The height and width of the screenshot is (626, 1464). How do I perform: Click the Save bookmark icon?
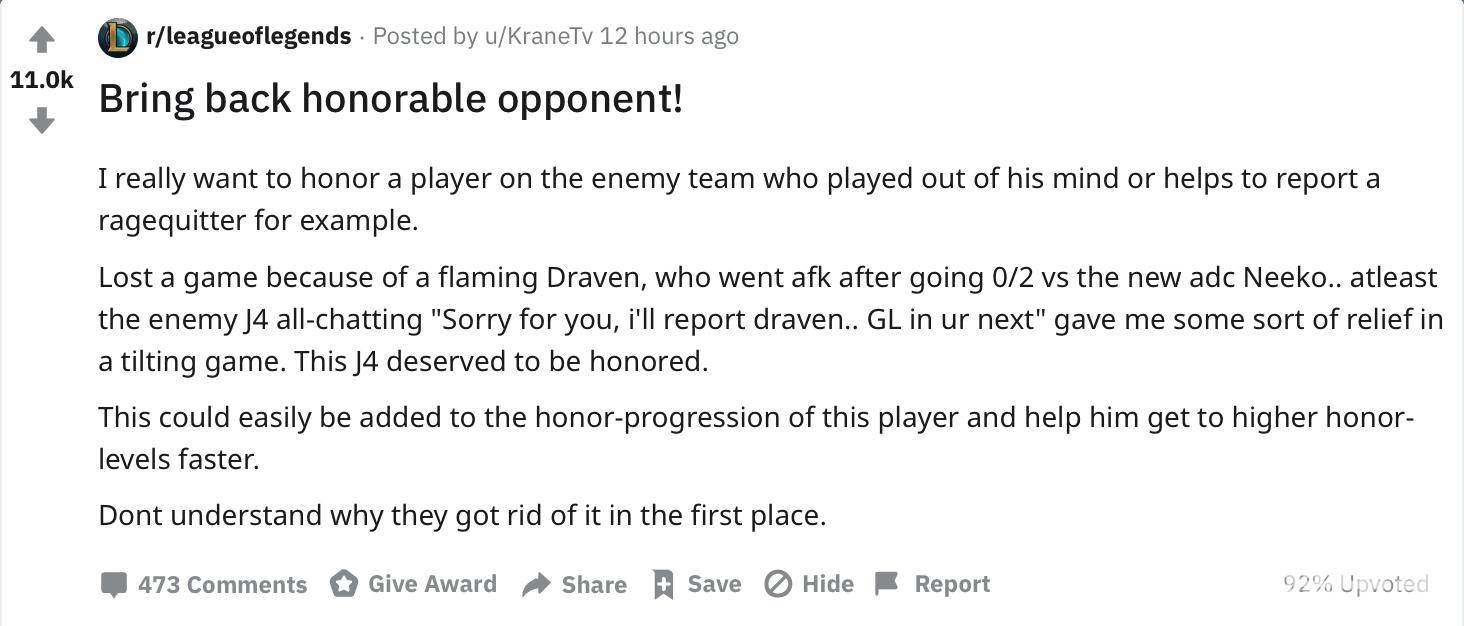coord(663,584)
